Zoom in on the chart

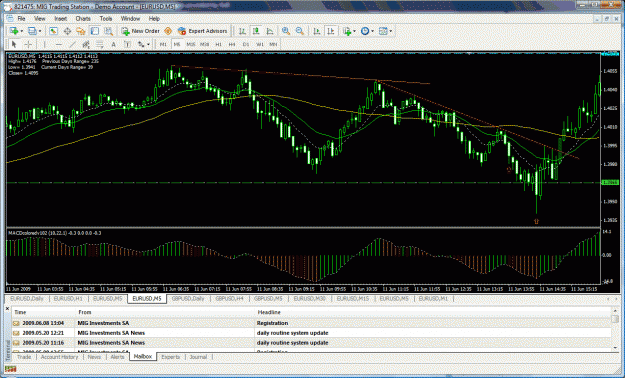(x=286, y=31)
